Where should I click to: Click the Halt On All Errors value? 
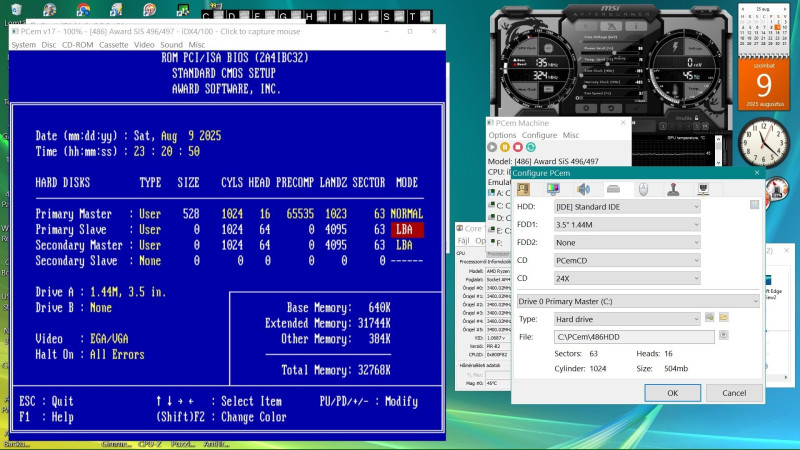pyautogui.click(x=117, y=355)
